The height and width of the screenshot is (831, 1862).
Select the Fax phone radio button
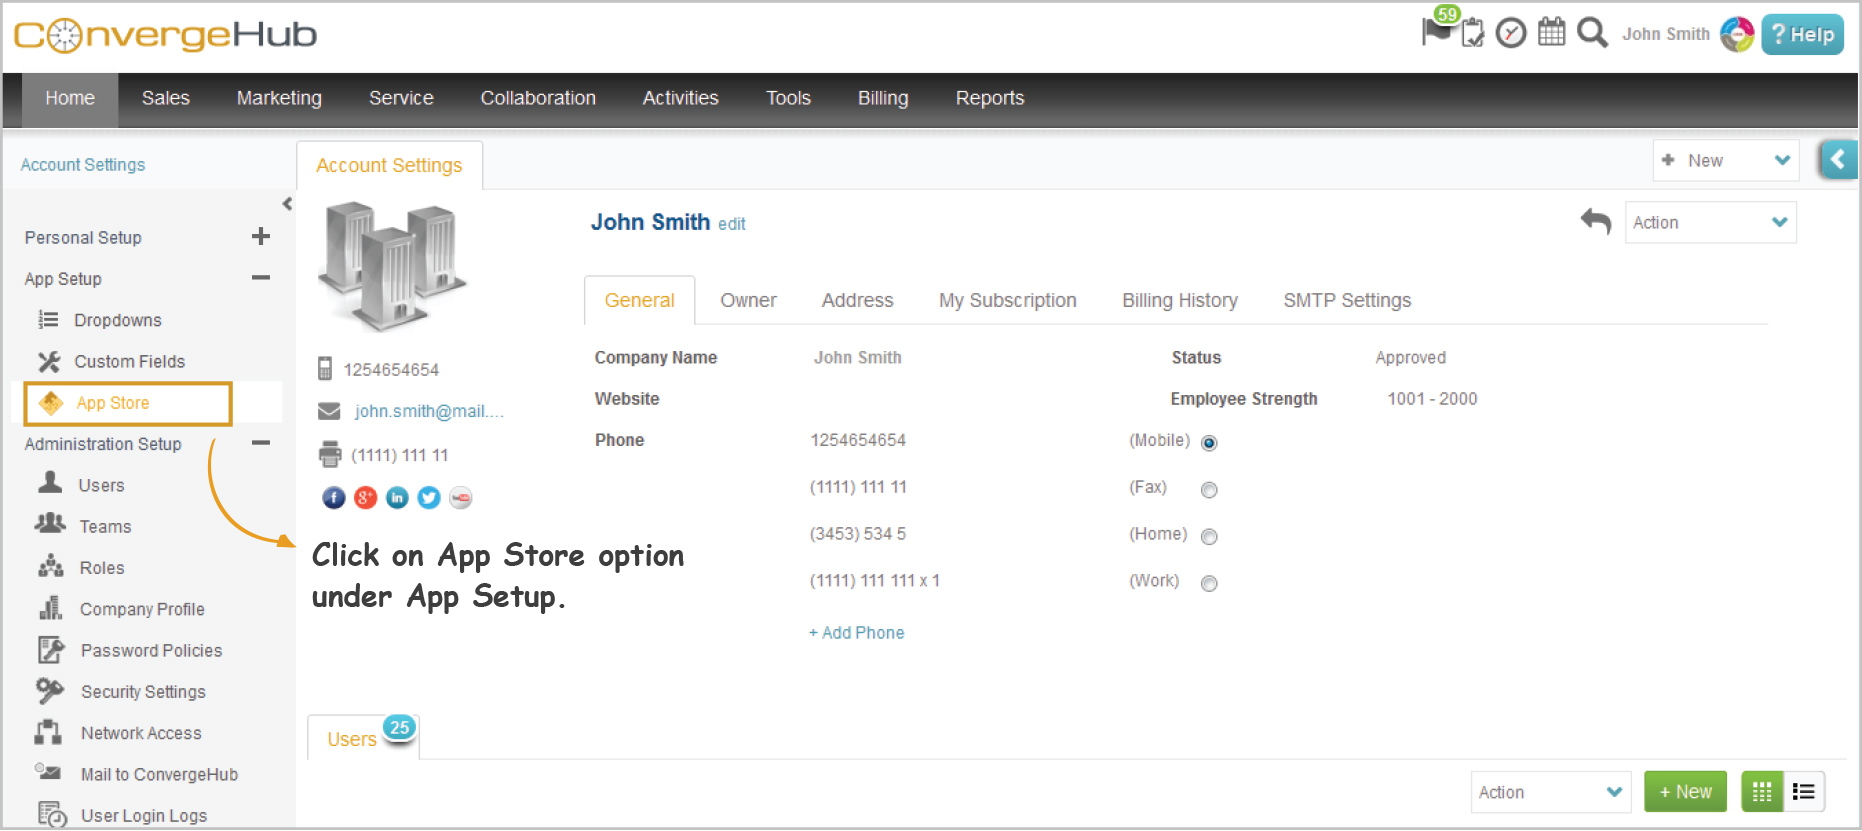pos(1209,490)
